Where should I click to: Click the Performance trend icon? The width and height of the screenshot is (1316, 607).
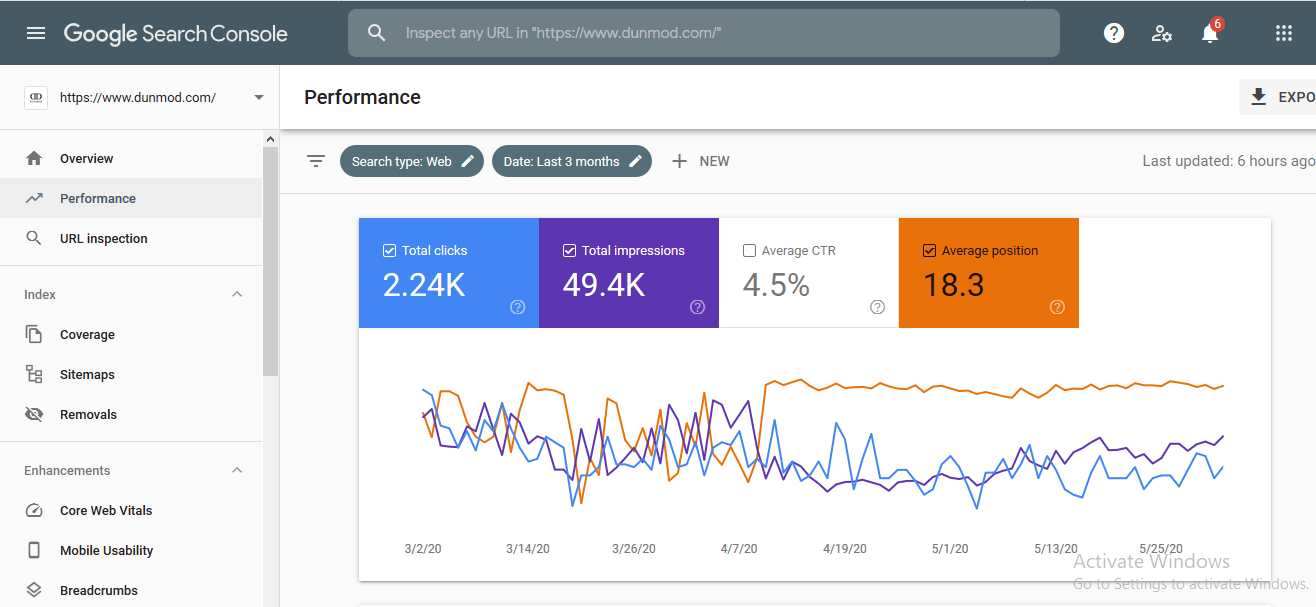[34, 198]
